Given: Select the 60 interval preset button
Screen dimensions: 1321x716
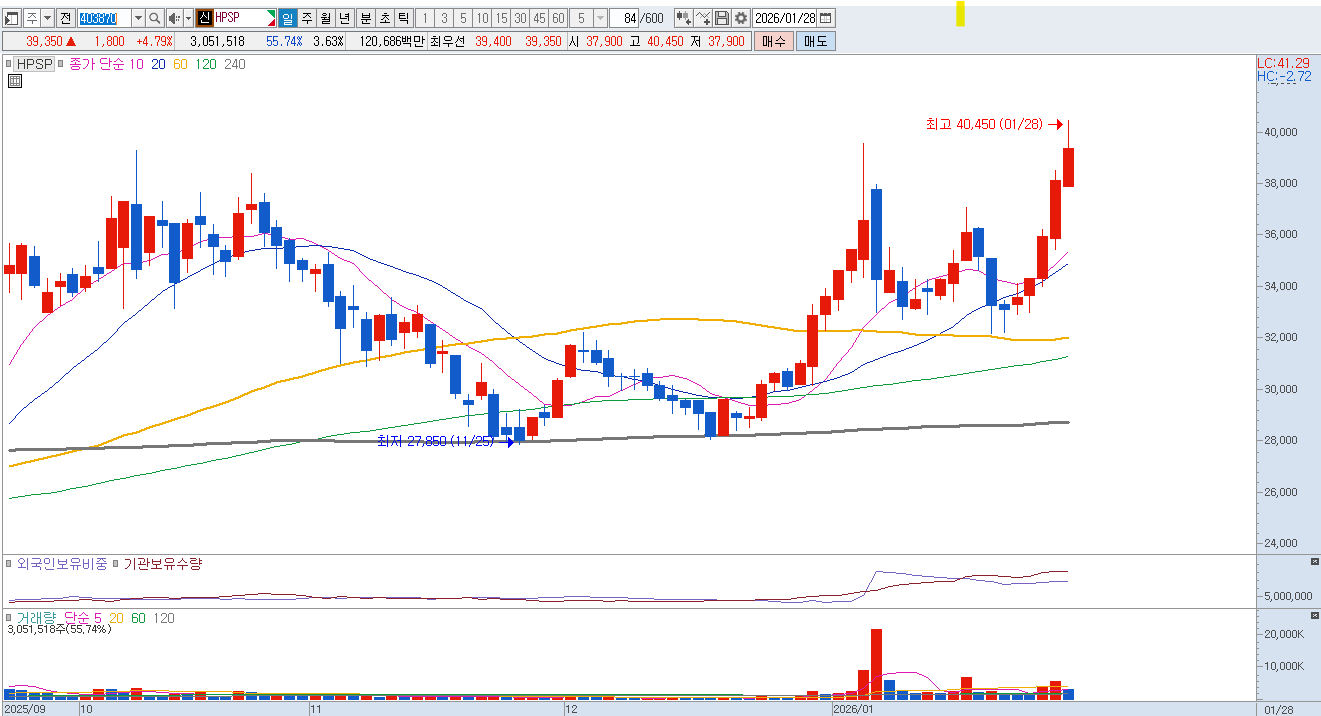Looking at the screenshot, I should pos(558,19).
